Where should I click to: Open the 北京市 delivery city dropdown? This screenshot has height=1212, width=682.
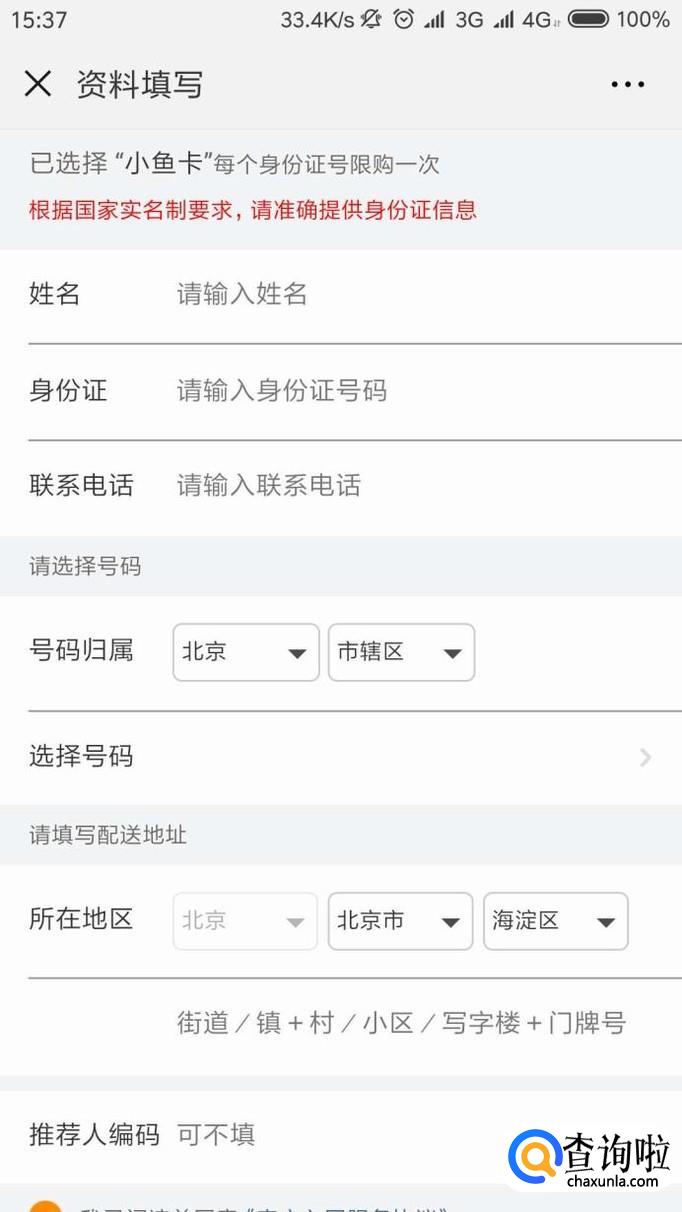(400, 920)
